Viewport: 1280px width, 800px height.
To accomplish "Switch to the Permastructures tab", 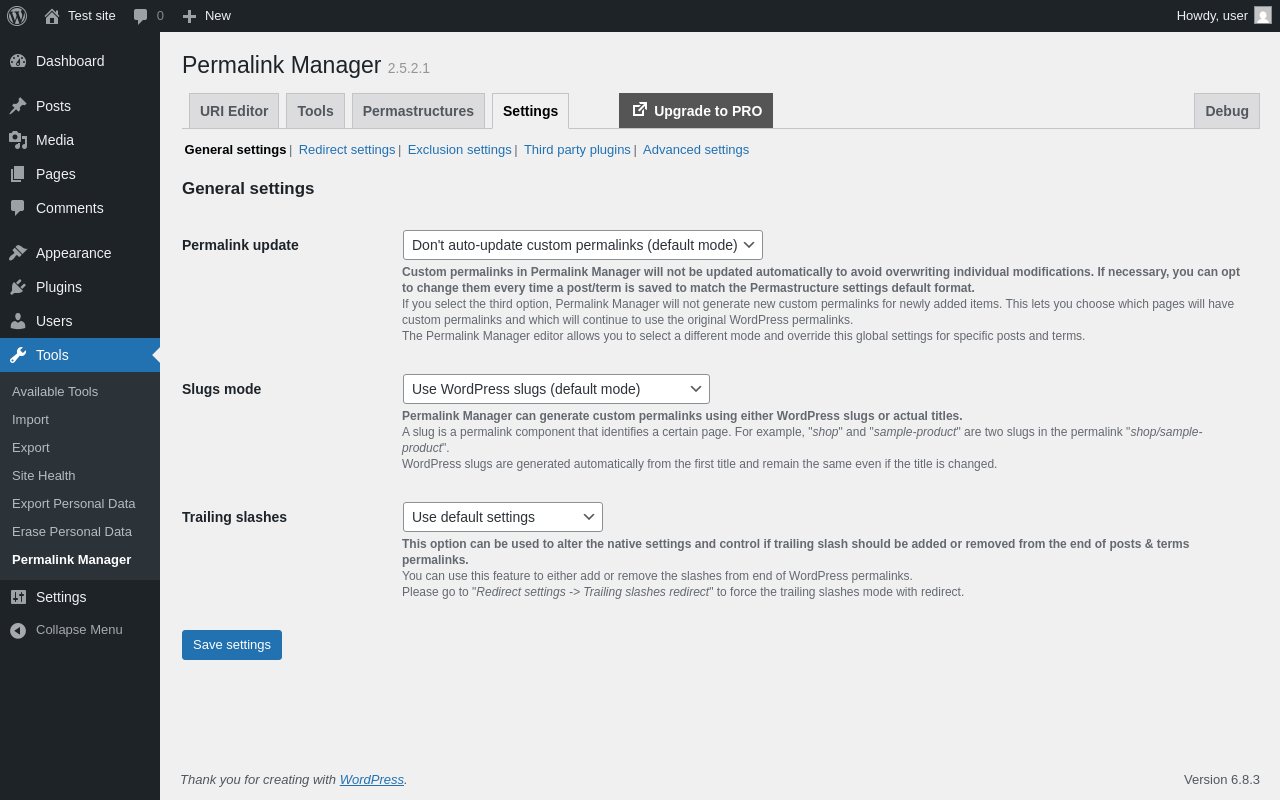I will (418, 111).
